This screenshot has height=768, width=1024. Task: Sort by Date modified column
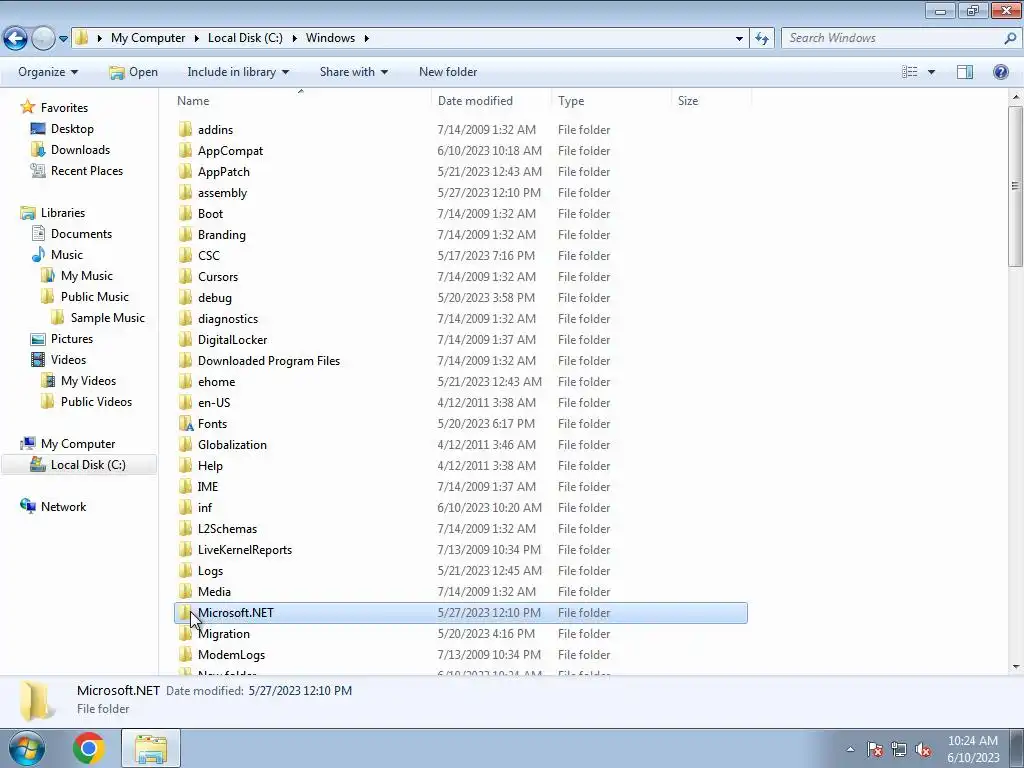(x=475, y=101)
